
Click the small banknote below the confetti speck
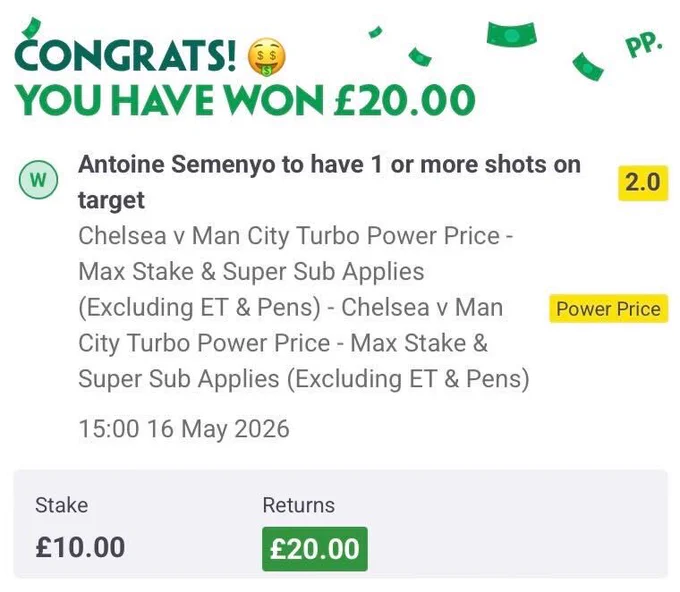pyautogui.click(x=420, y=56)
